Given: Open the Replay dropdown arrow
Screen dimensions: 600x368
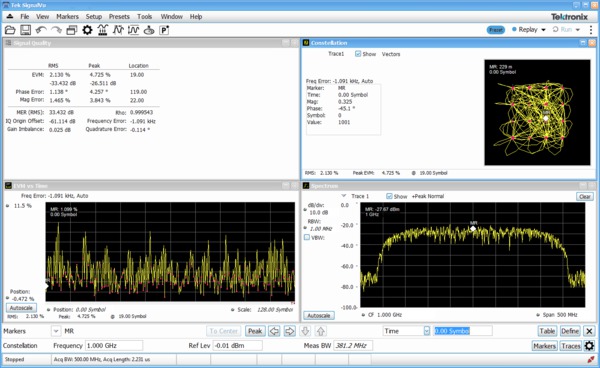Looking at the screenshot, I should (543, 30).
